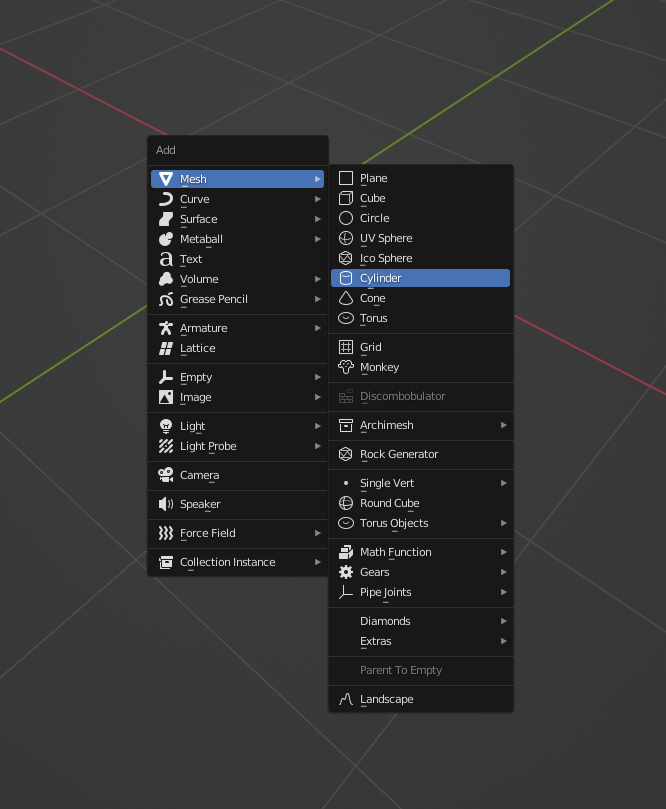Image resolution: width=666 pixels, height=809 pixels.
Task: Expand the Light submenu arrow
Action: 318,426
